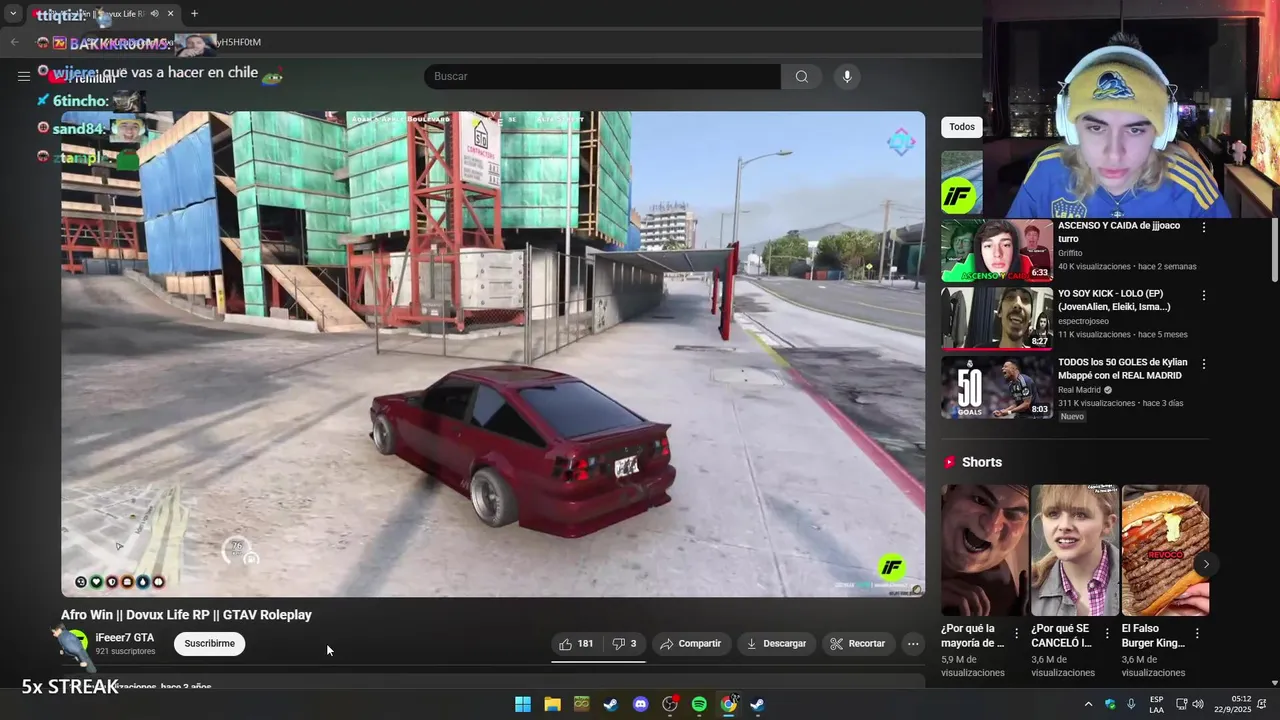
Task: Switch to Chrome in taskbar
Action: [729, 704]
